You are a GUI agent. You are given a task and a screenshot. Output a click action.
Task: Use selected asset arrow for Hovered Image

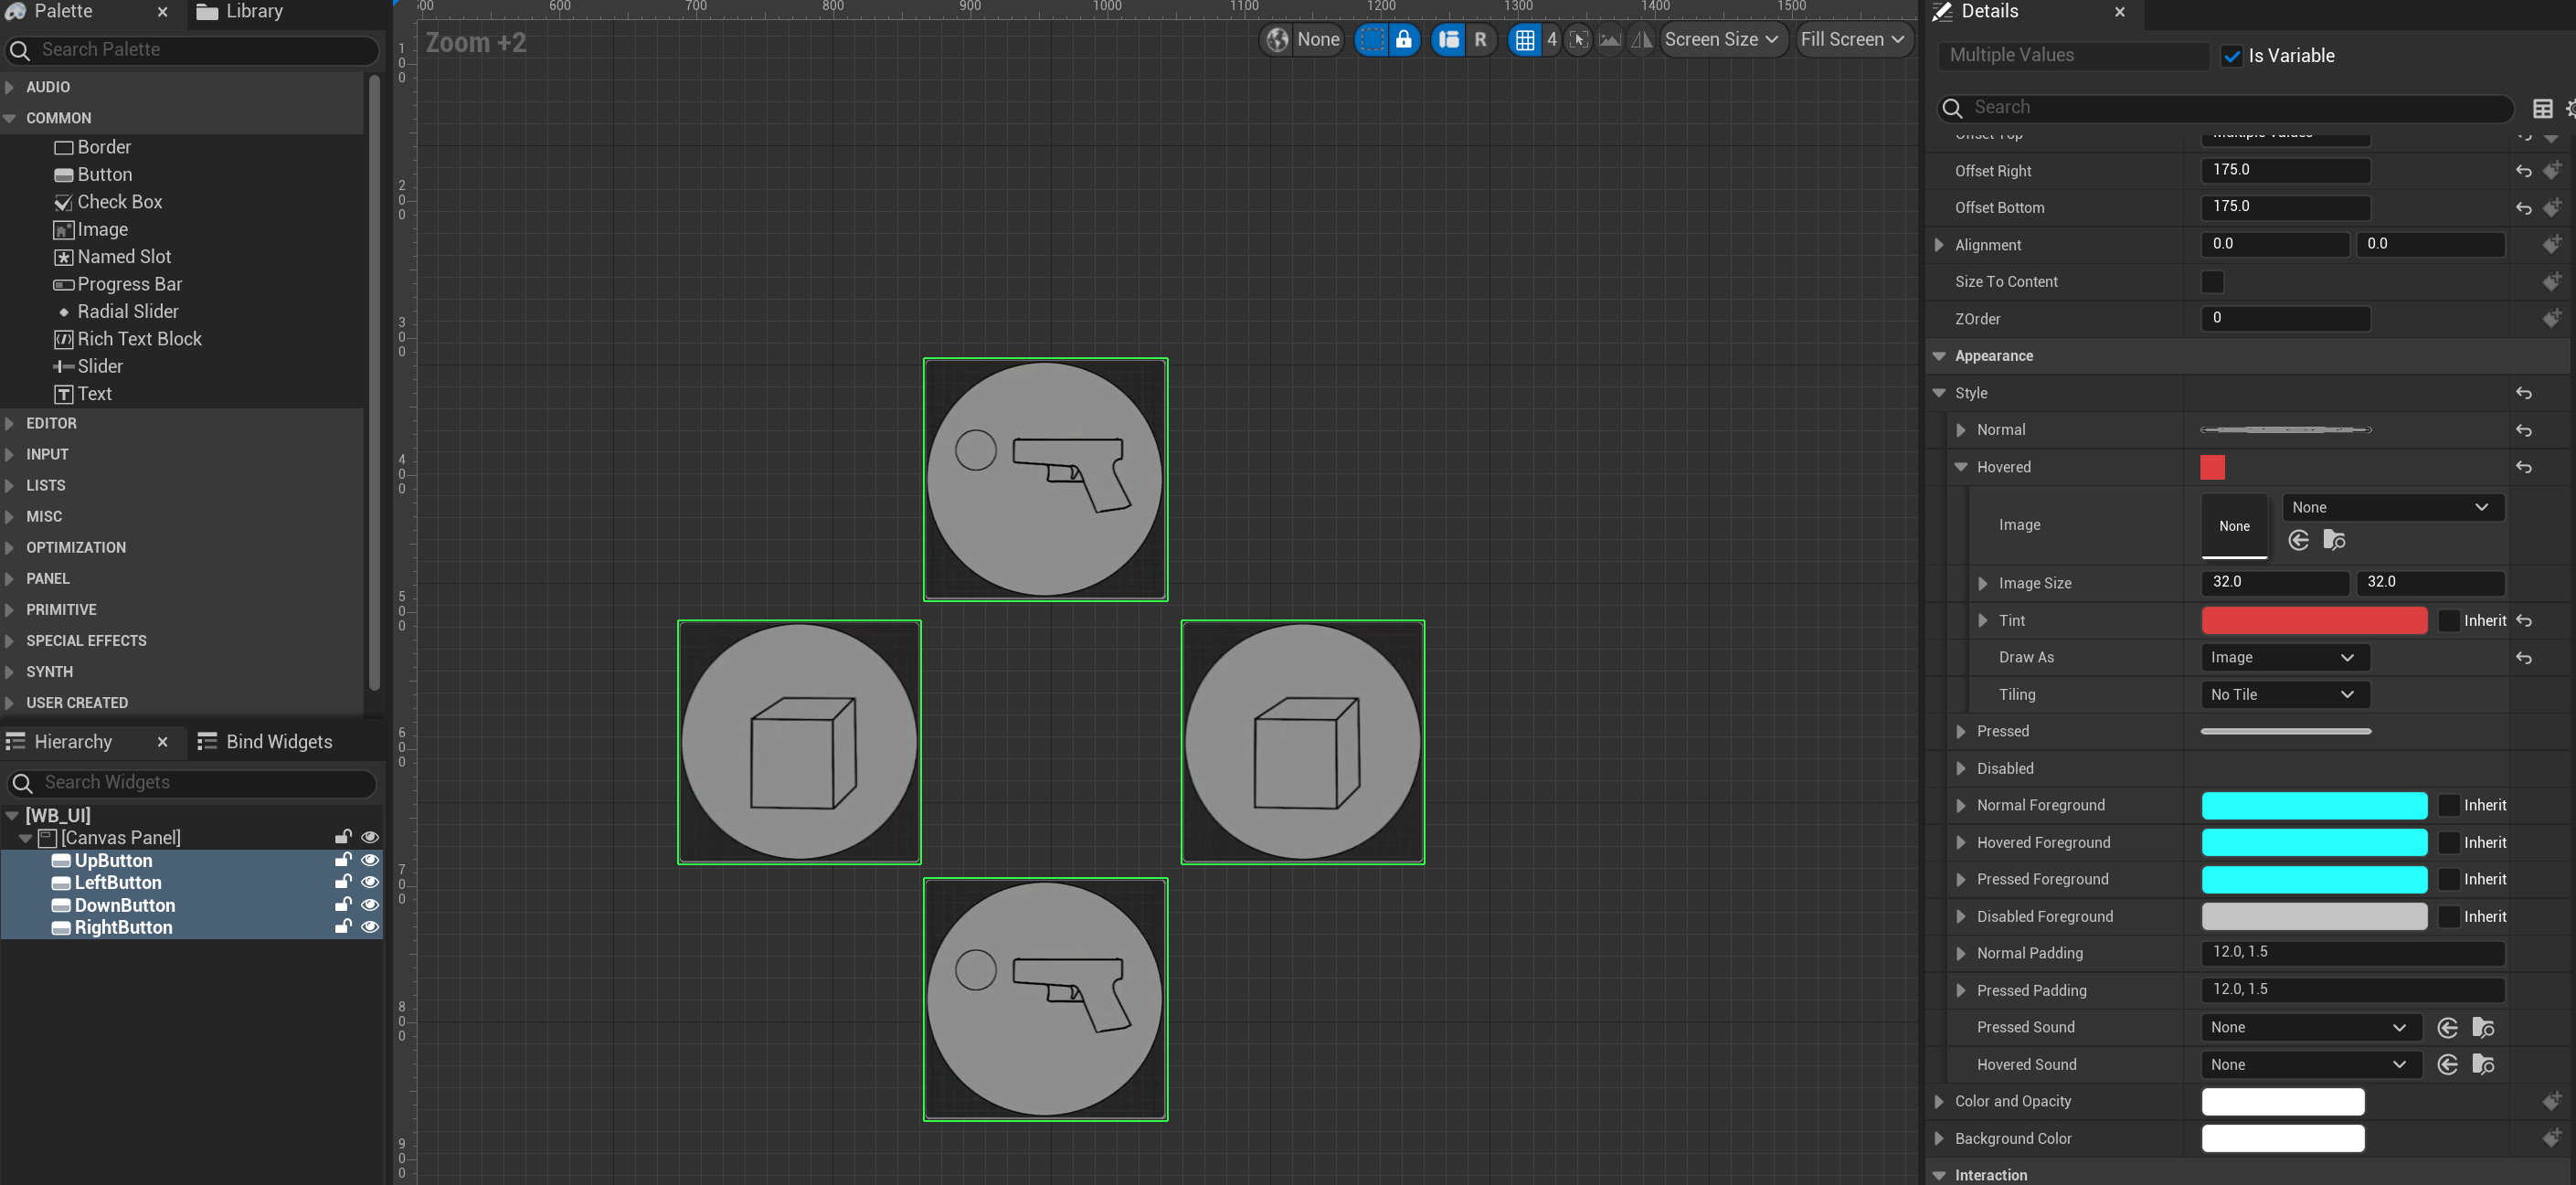pyautogui.click(x=2298, y=541)
